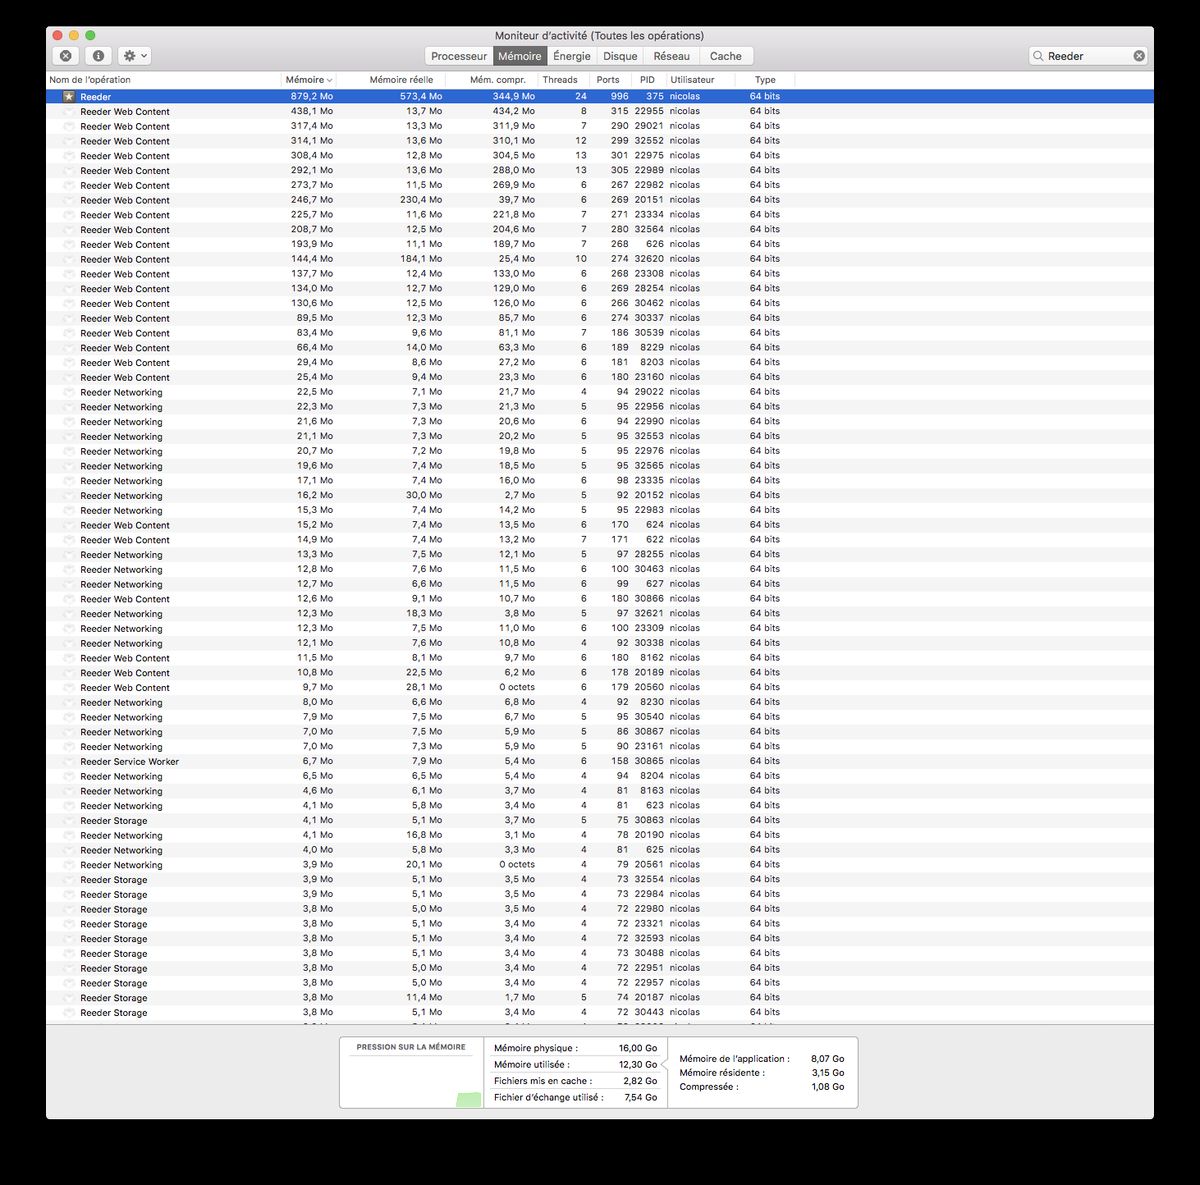Select the PID 30863 cell
1200x1185 pixels.
tap(649, 820)
